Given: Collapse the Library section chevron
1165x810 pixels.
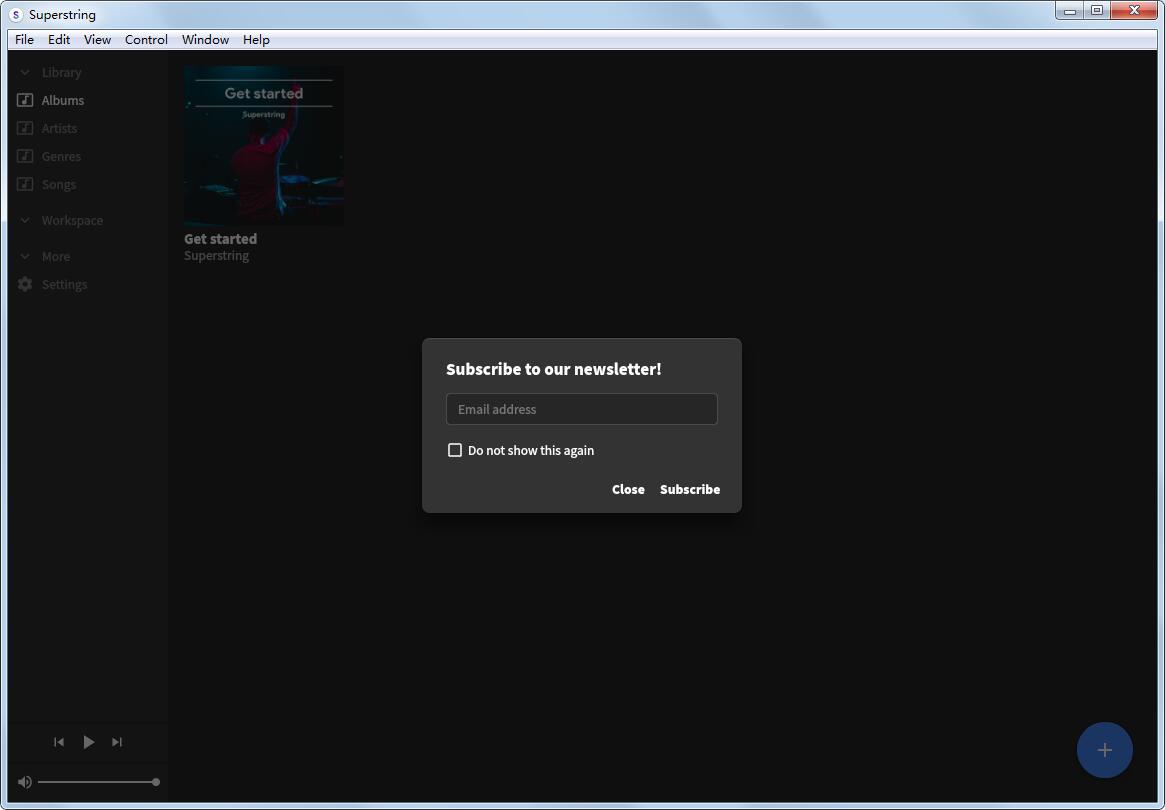Looking at the screenshot, I should pos(25,72).
